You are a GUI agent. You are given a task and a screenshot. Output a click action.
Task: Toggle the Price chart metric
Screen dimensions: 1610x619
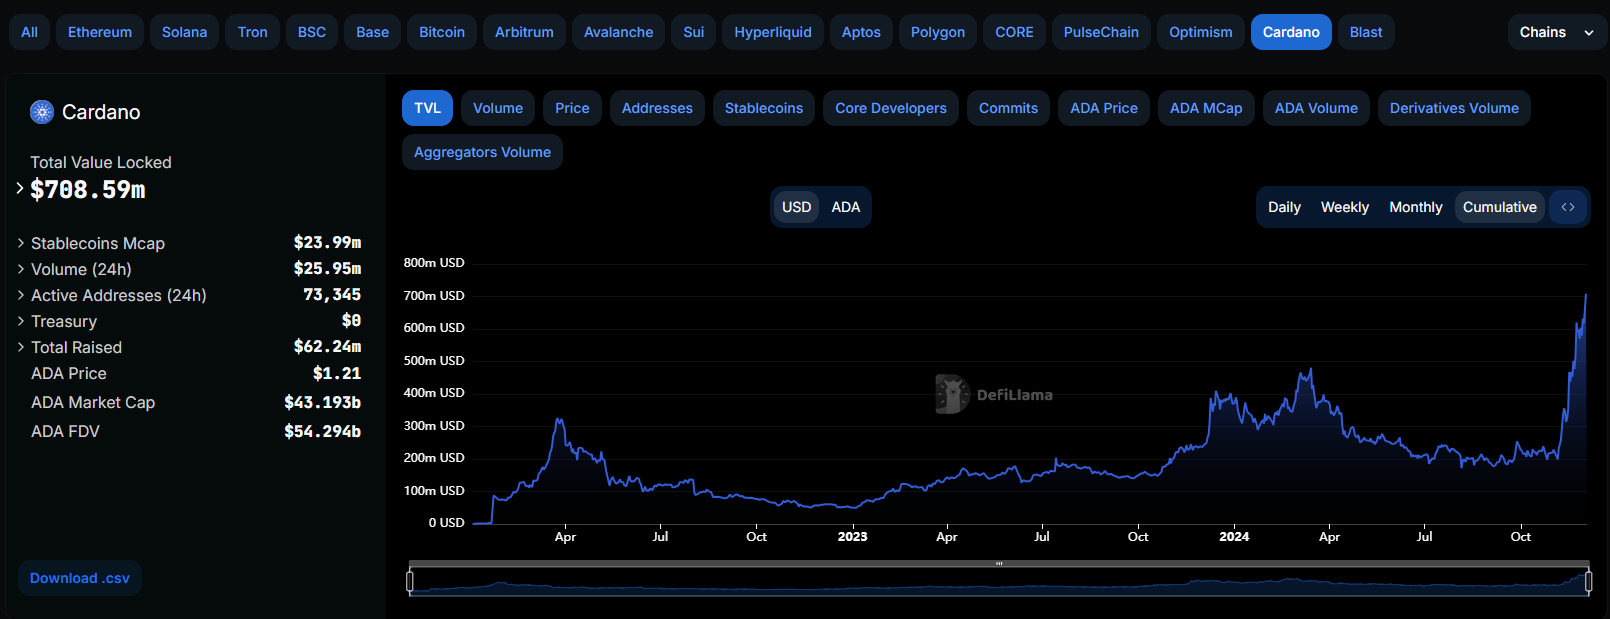coord(572,108)
